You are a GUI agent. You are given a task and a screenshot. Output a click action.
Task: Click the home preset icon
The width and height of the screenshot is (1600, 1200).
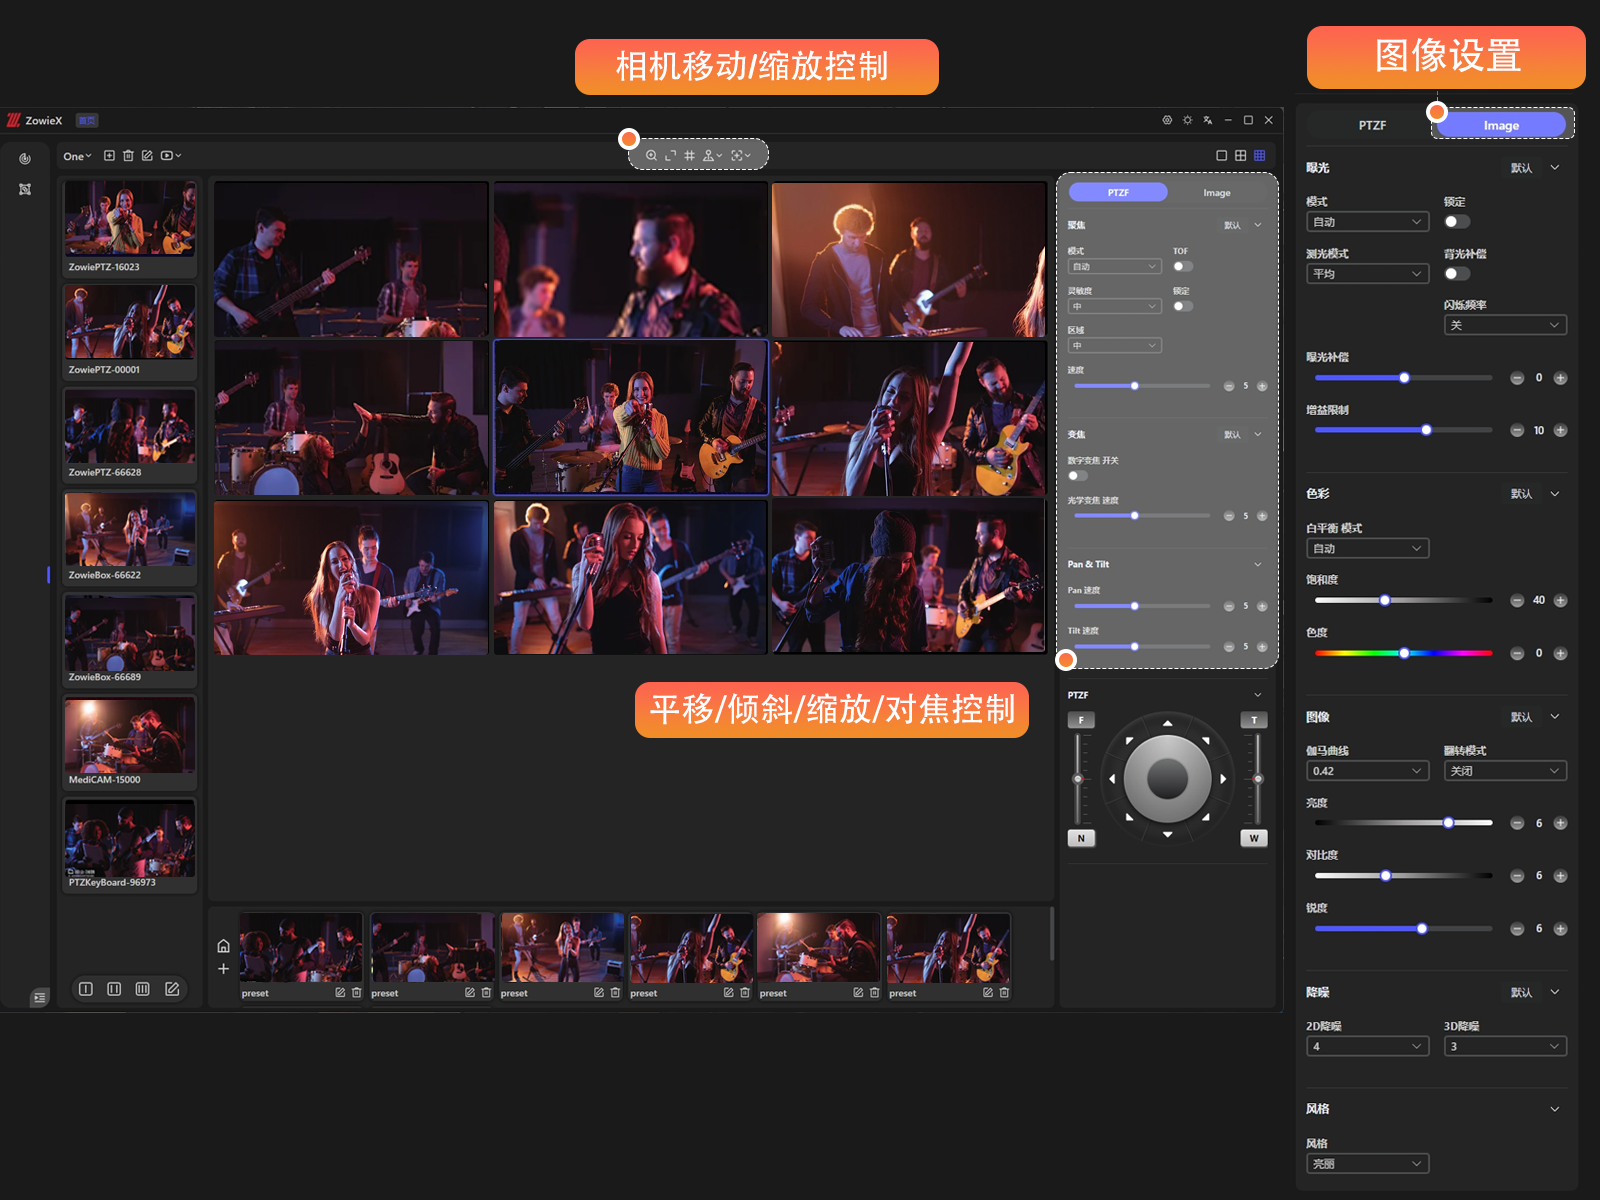point(223,946)
